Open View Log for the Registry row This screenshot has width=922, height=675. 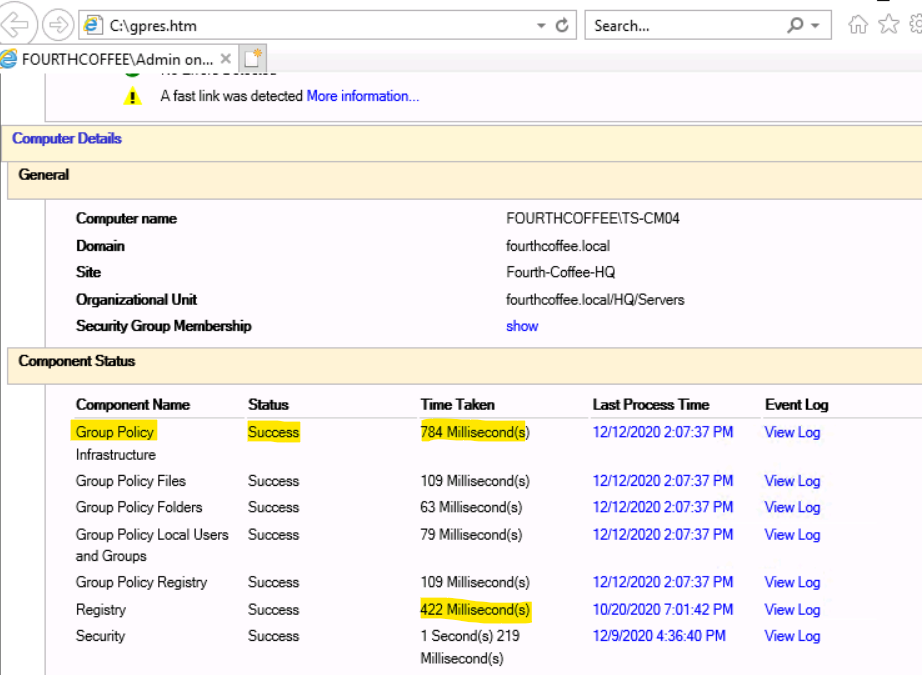coord(792,610)
